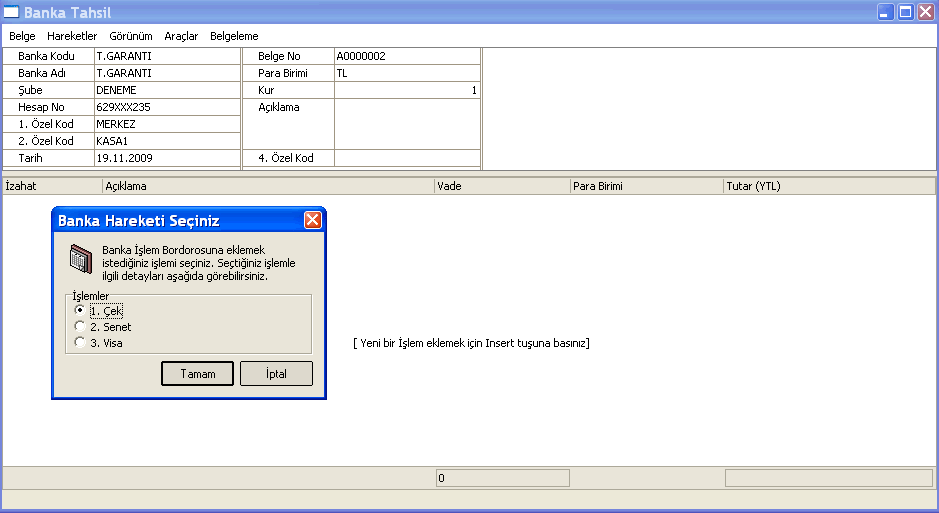The height and width of the screenshot is (513, 939).
Task: Click the Şube field DENEME
Action: (167, 90)
